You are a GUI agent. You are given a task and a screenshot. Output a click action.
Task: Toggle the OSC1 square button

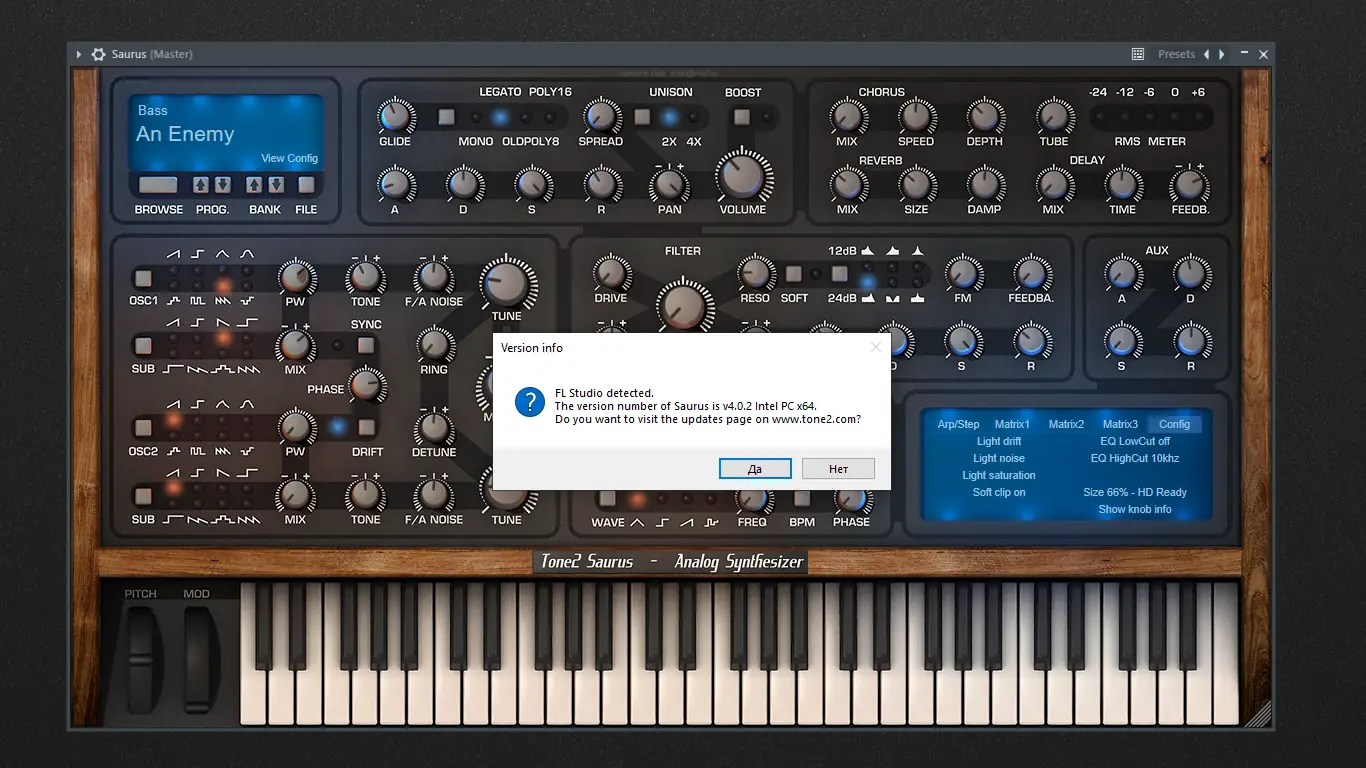(143, 278)
